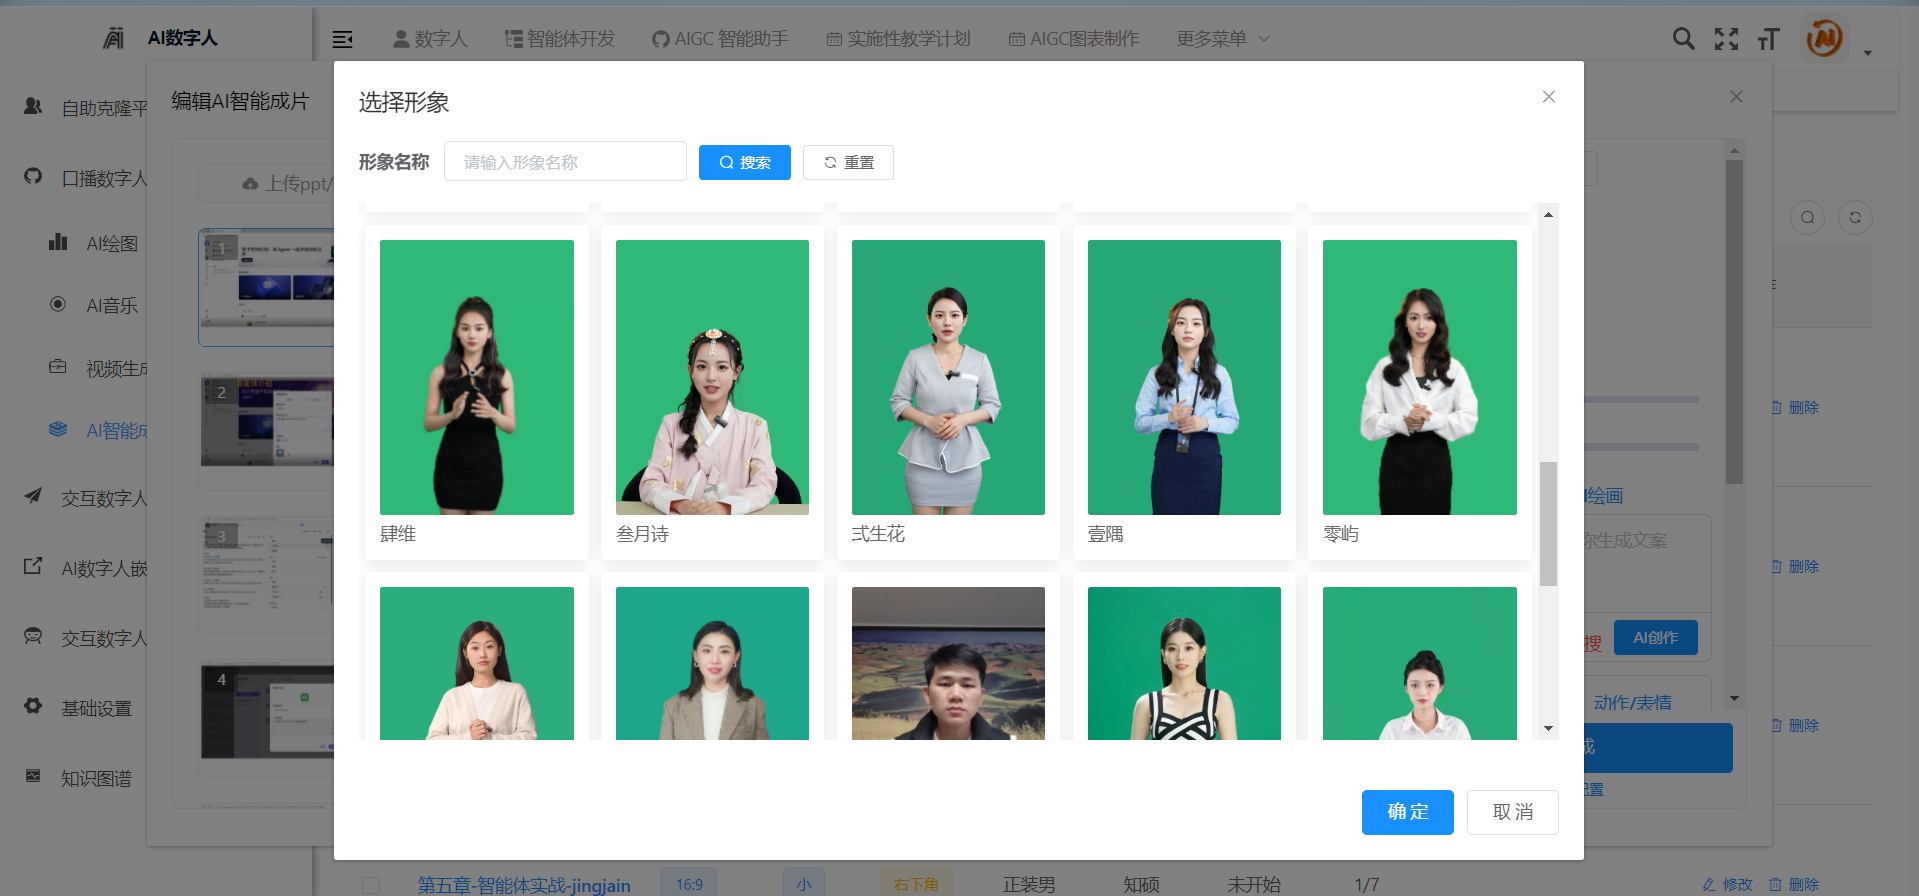Tick the checkbox in bottom table row
The image size is (1919, 896).
click(371, 886)
